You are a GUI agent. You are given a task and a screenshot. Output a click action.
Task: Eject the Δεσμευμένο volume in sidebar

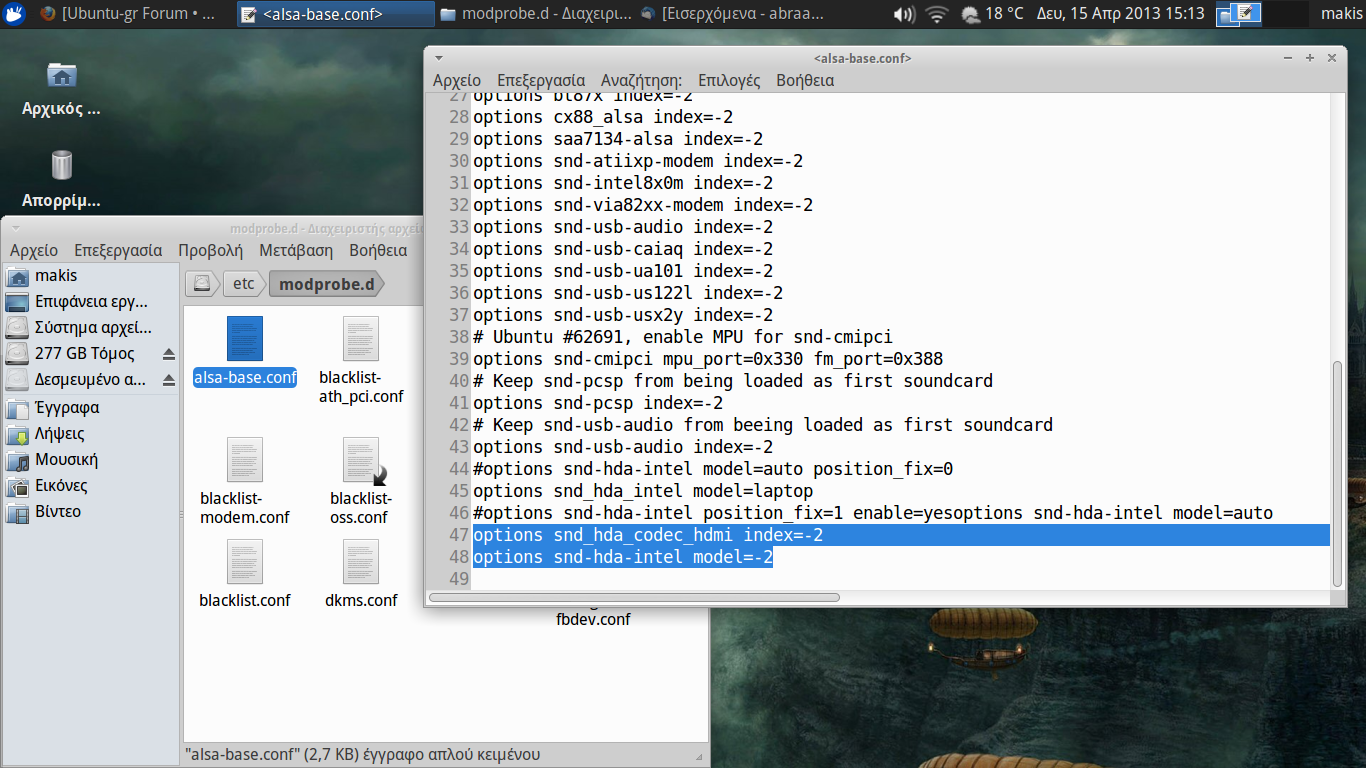pyautogui.click(x=168, y=380)
